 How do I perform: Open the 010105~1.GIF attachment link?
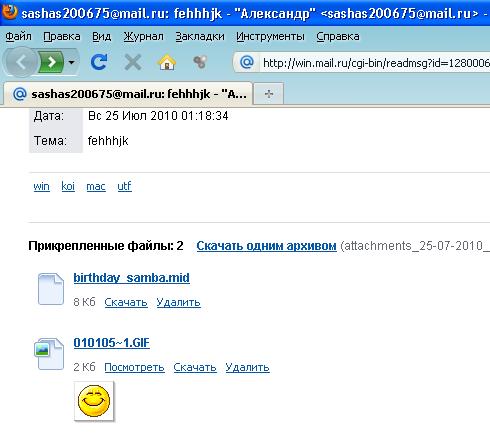coord(112,343)
